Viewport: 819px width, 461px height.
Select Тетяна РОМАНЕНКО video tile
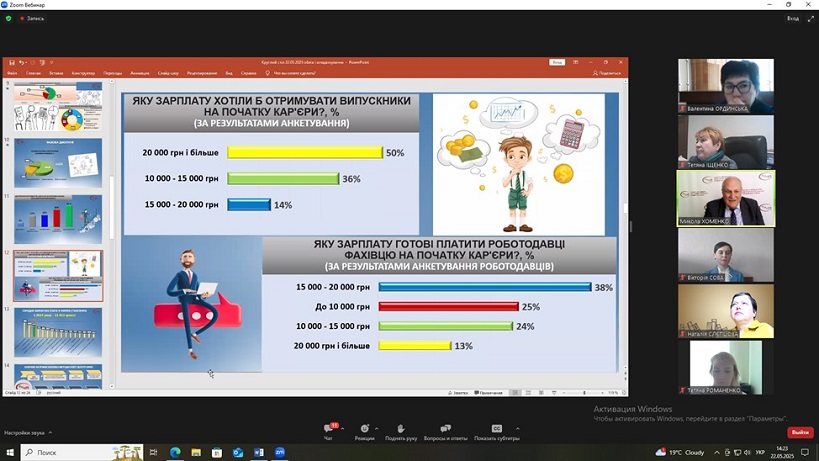click(726, 368)
